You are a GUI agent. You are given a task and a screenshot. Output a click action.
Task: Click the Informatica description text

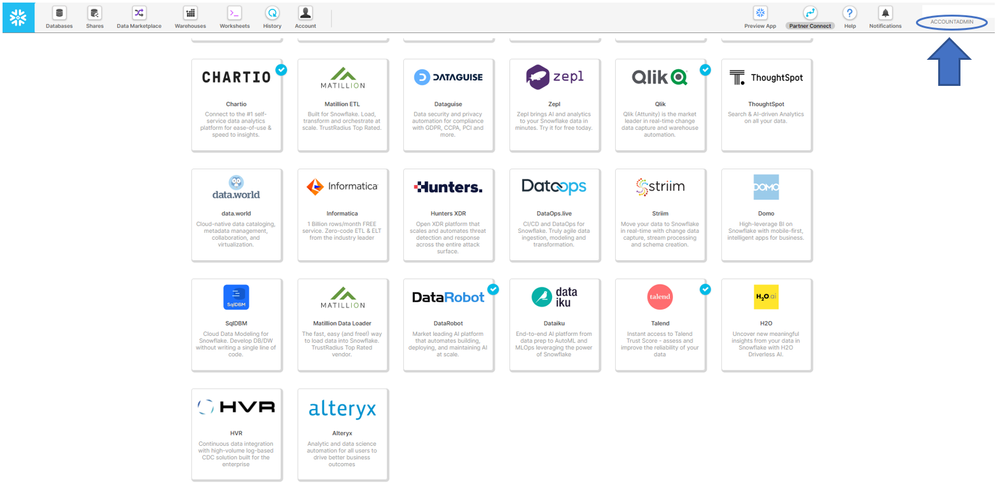pyautogui.click(x=342, y=231)
